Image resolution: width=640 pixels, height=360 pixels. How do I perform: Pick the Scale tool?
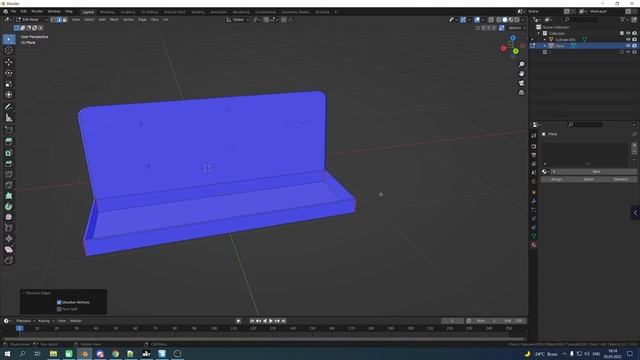(9, 84)
